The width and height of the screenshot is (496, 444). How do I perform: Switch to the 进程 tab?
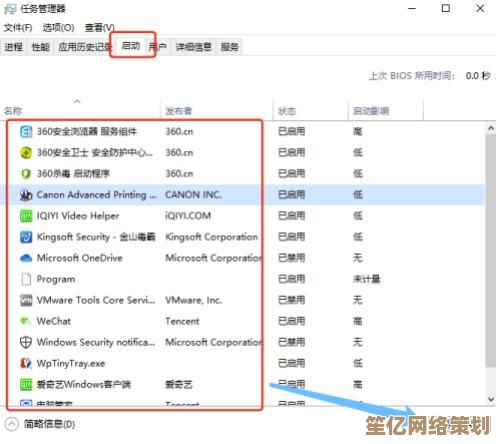(x=14, y=47)
